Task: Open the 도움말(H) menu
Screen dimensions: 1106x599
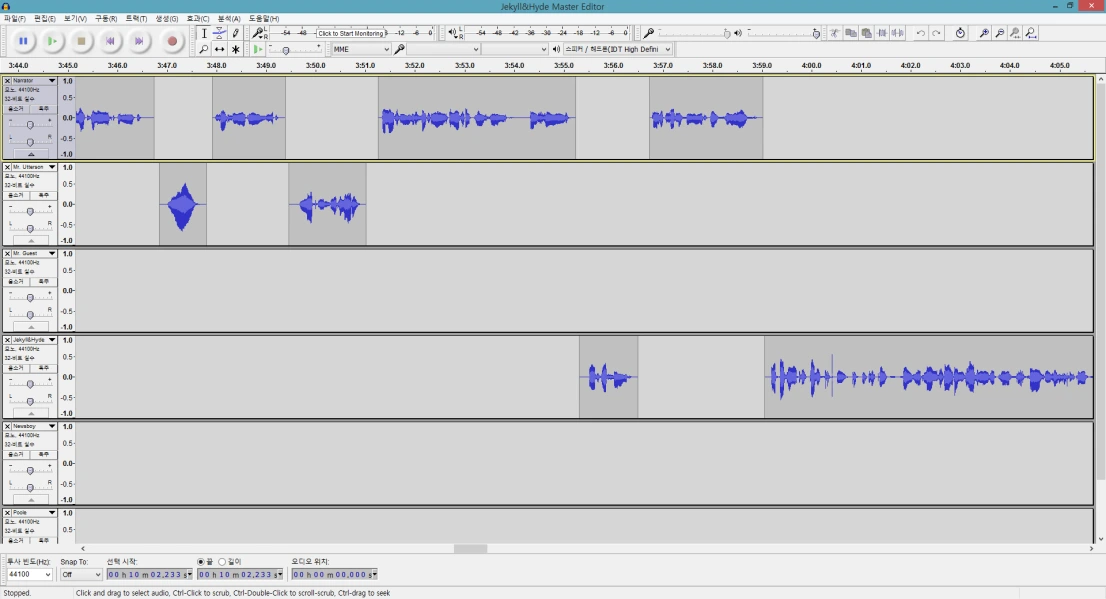Action: point(264,18)
